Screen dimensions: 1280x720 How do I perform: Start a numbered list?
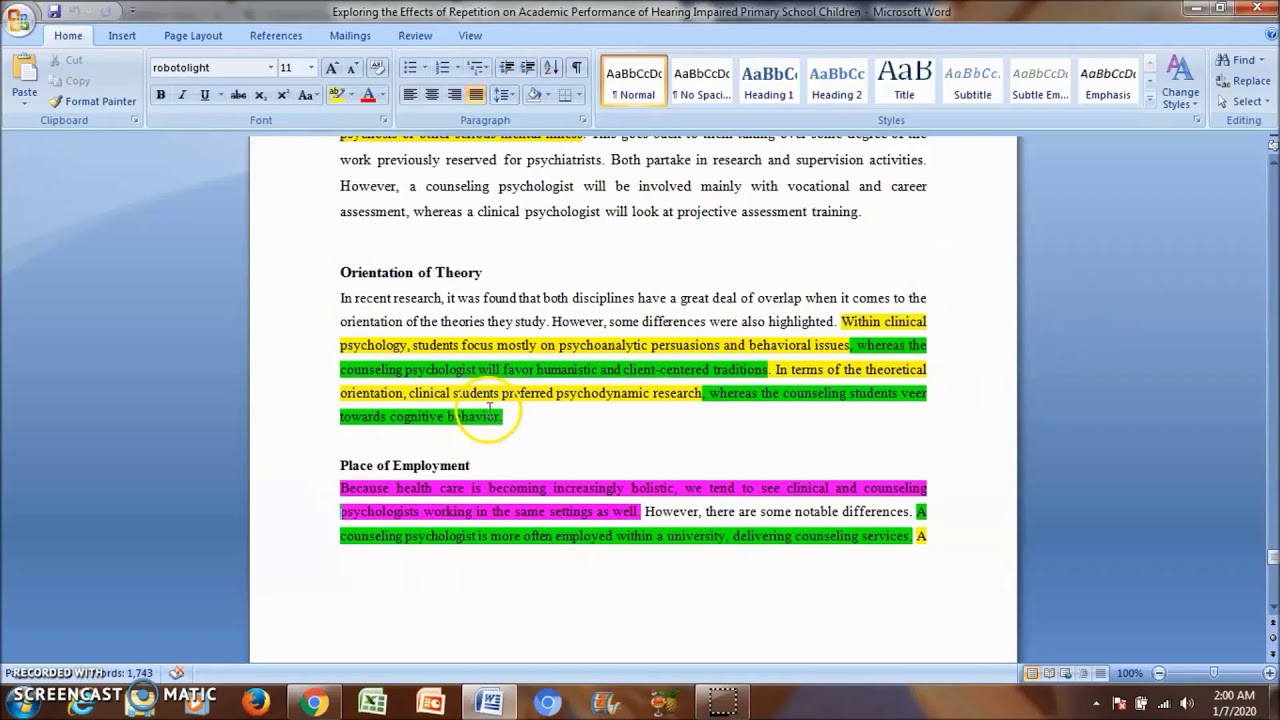[443, 68]
